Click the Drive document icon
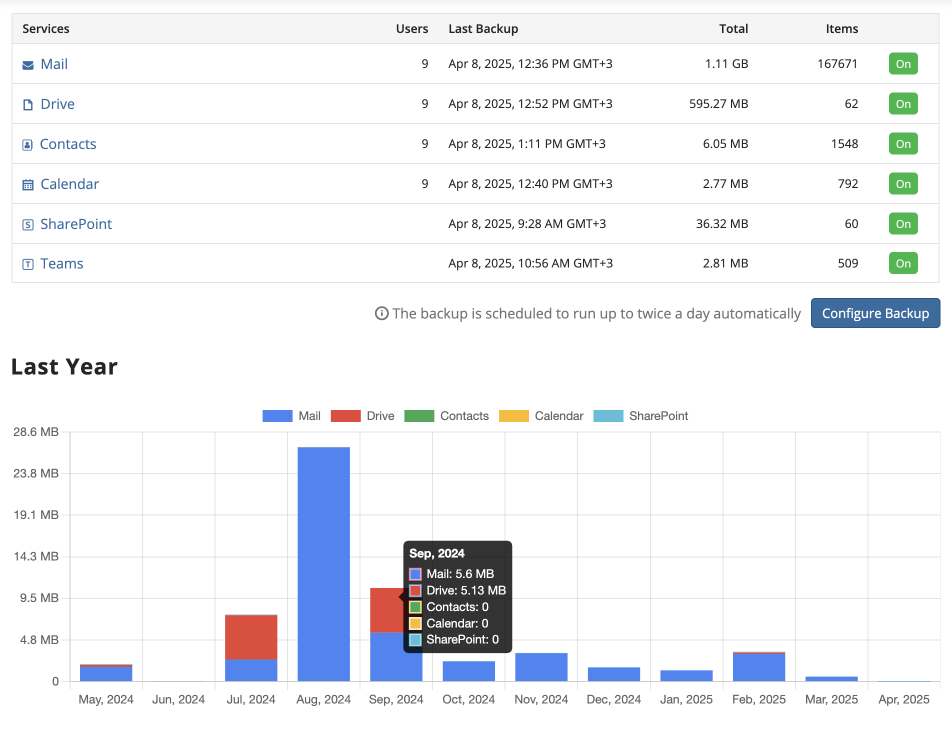The width and height of the screenshot is (952, 730). tap(27, 103)
